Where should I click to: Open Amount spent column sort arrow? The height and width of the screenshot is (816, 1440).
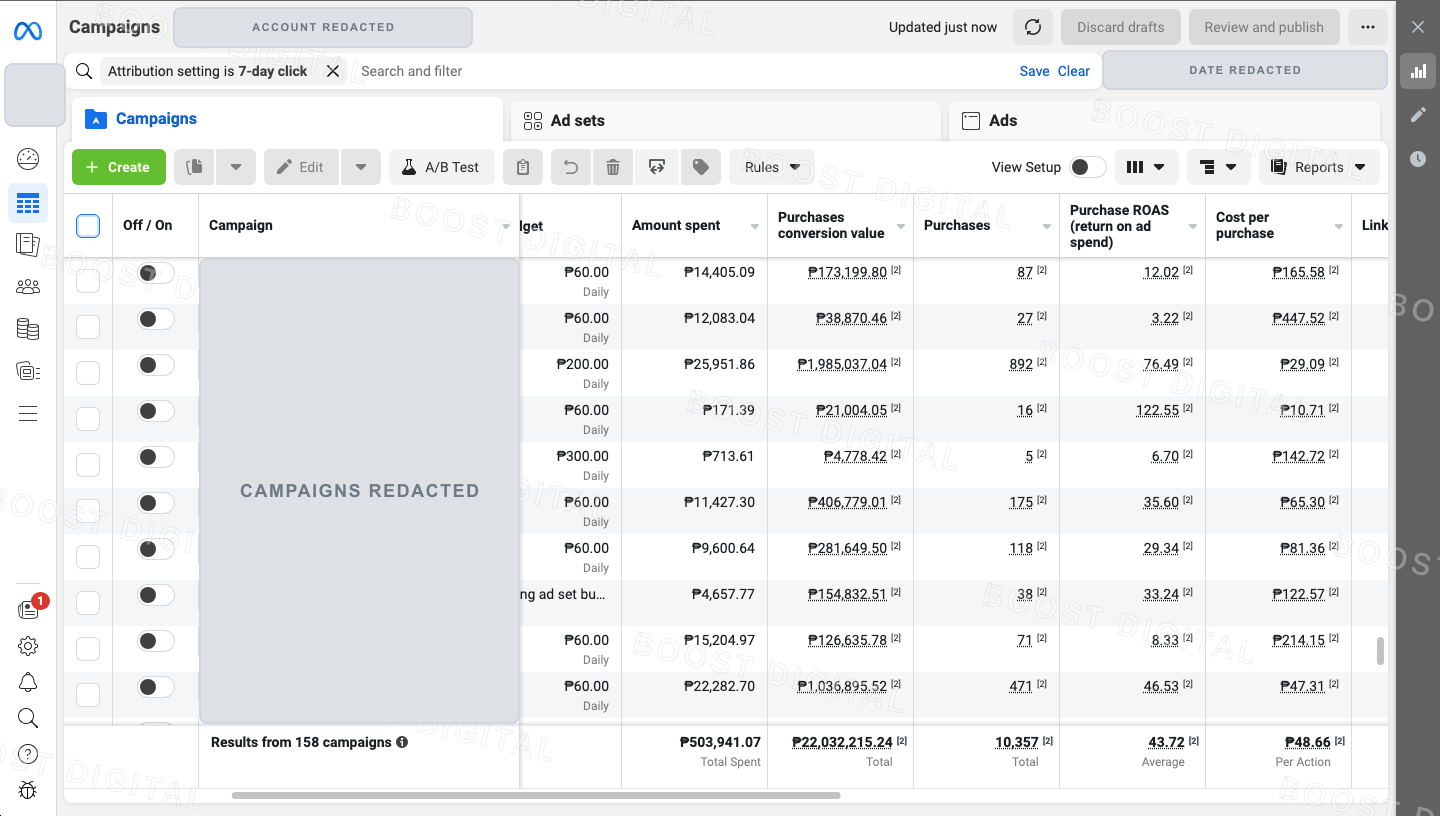click(x=755, y=227)
